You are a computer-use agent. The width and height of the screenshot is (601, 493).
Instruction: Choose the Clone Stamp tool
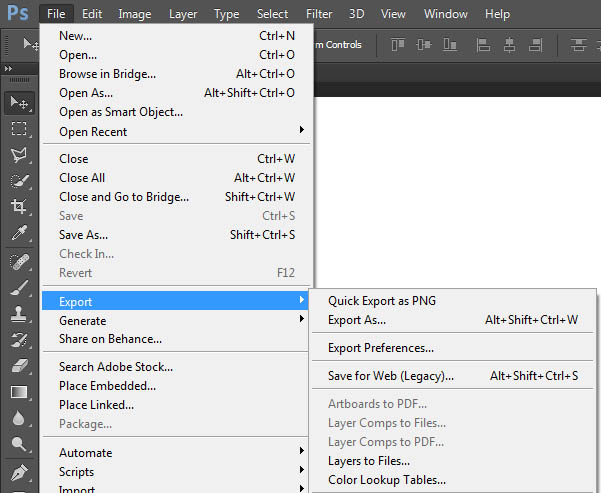click(x=18, y=313)
